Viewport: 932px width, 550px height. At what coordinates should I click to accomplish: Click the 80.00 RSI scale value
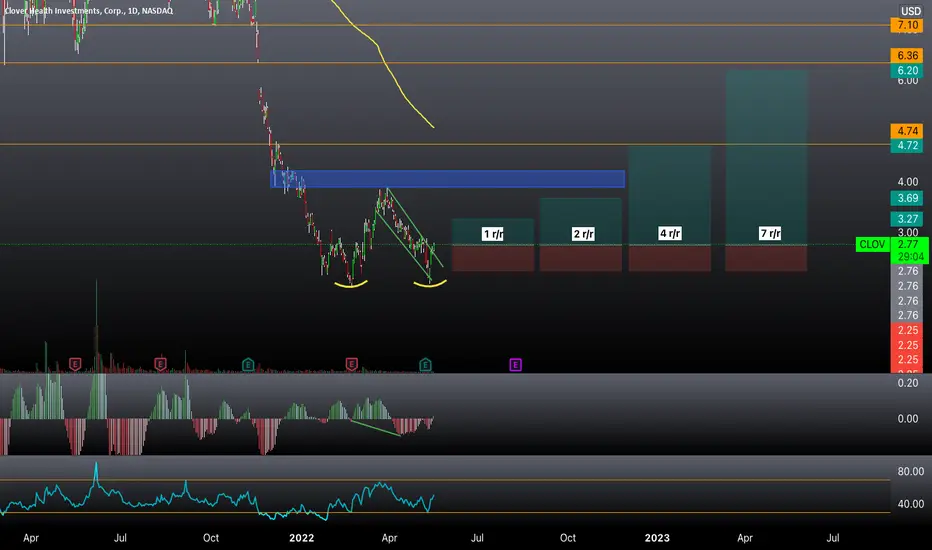(x=911, y=472)
